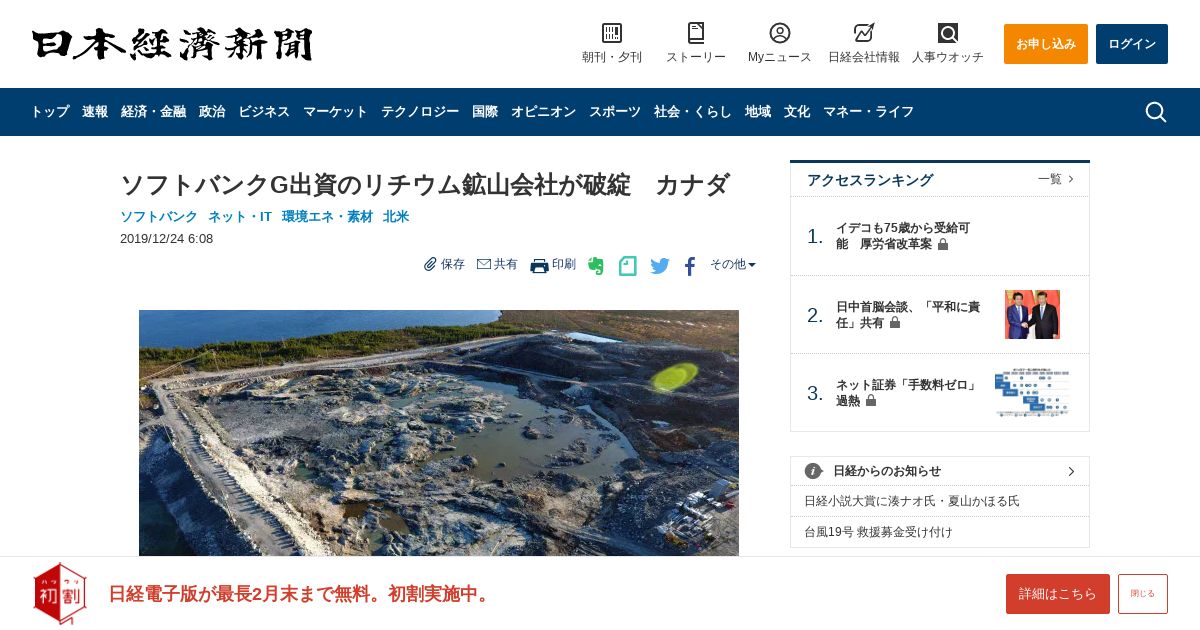
Task: Print article using 印刷 icon
Action: (553, 265)
